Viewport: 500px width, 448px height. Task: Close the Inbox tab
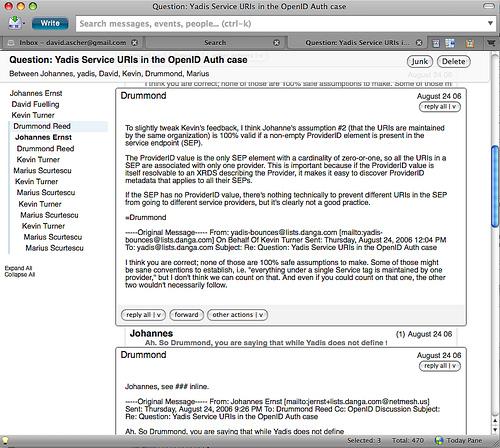point(134,43)
